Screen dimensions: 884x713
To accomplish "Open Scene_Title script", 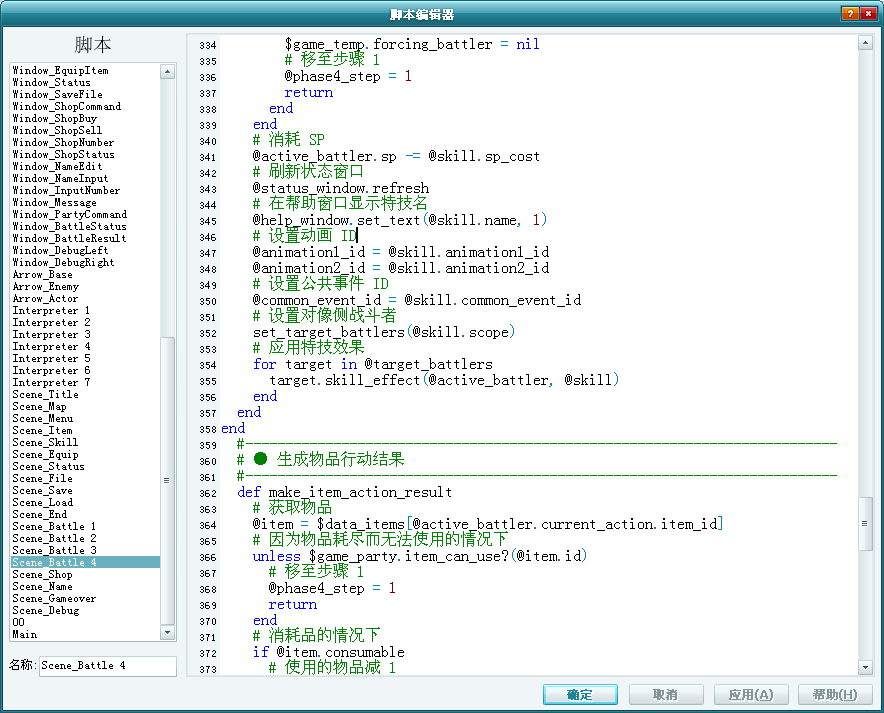I will coord(46,394).
